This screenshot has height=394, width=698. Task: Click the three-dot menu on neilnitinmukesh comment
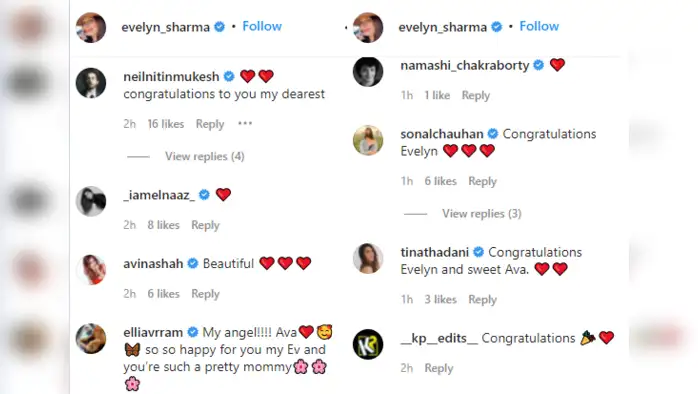coord(245,123)
